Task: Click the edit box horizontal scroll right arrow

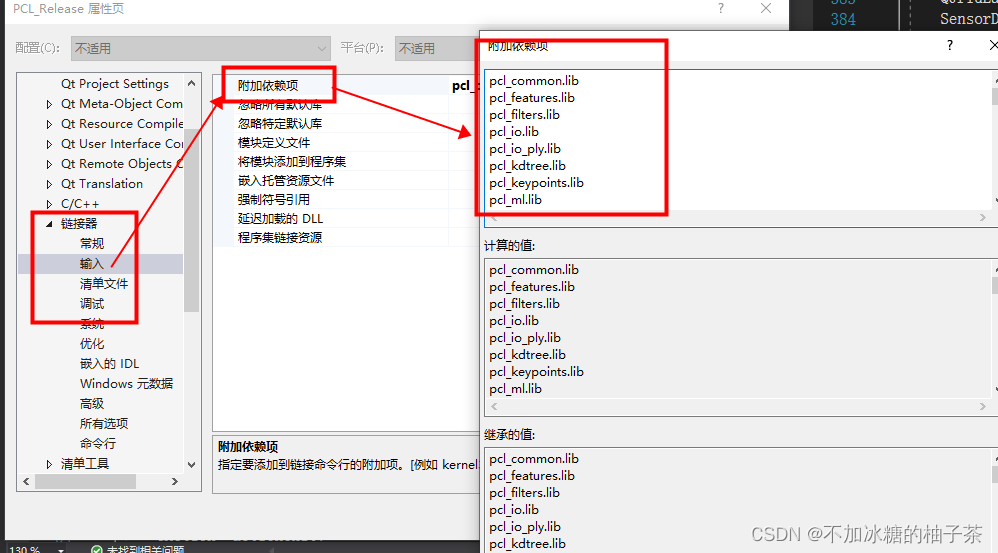Action: pos(983,218)
